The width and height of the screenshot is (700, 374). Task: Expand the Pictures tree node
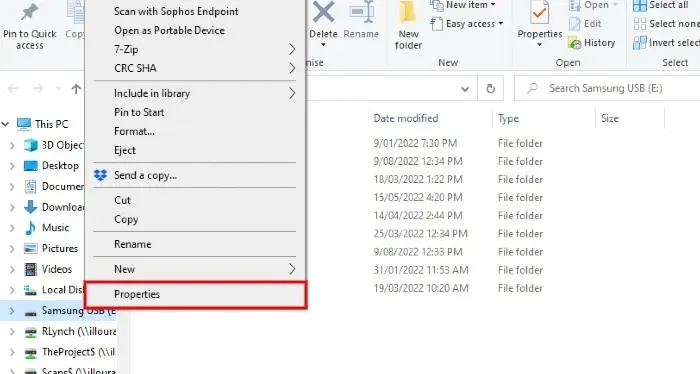click(12, 248)
